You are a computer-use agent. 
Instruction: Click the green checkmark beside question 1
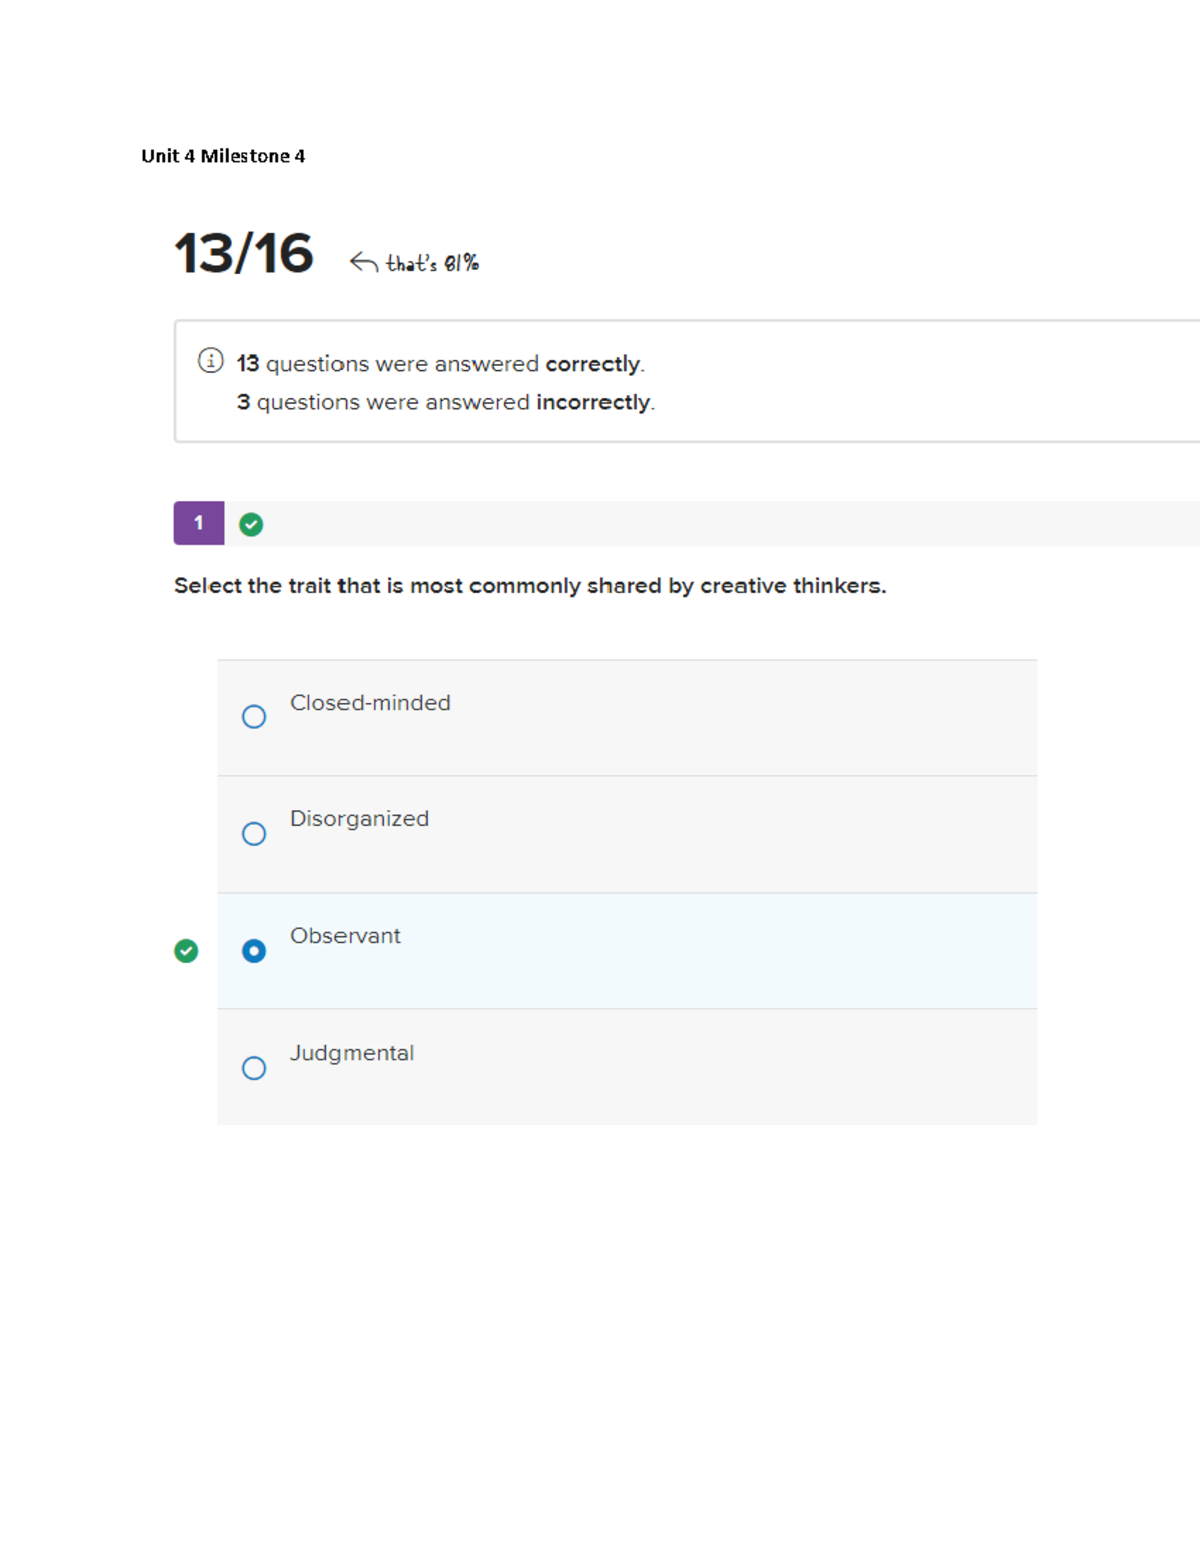coord(251,524)
